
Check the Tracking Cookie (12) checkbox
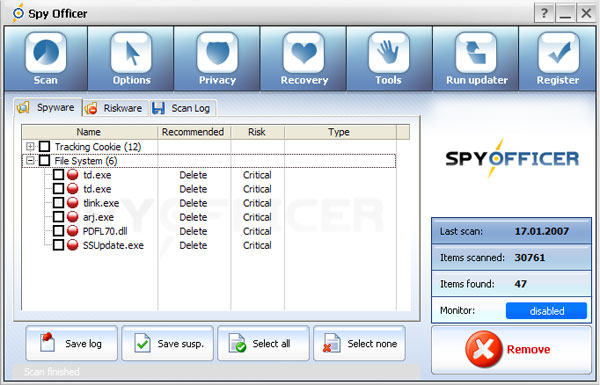[x=45, y=146]
